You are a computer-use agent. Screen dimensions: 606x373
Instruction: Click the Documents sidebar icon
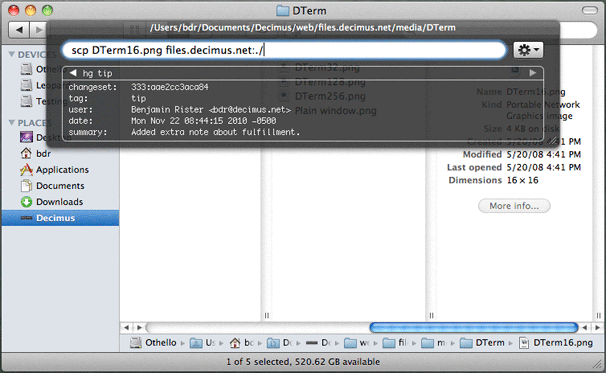pyautogui.click(x=26, y=186)
